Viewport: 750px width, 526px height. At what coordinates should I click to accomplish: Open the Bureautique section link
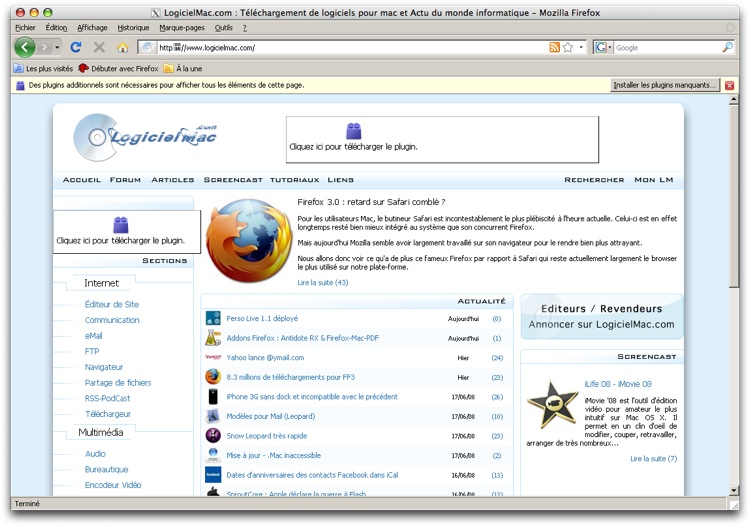[107, 470]
